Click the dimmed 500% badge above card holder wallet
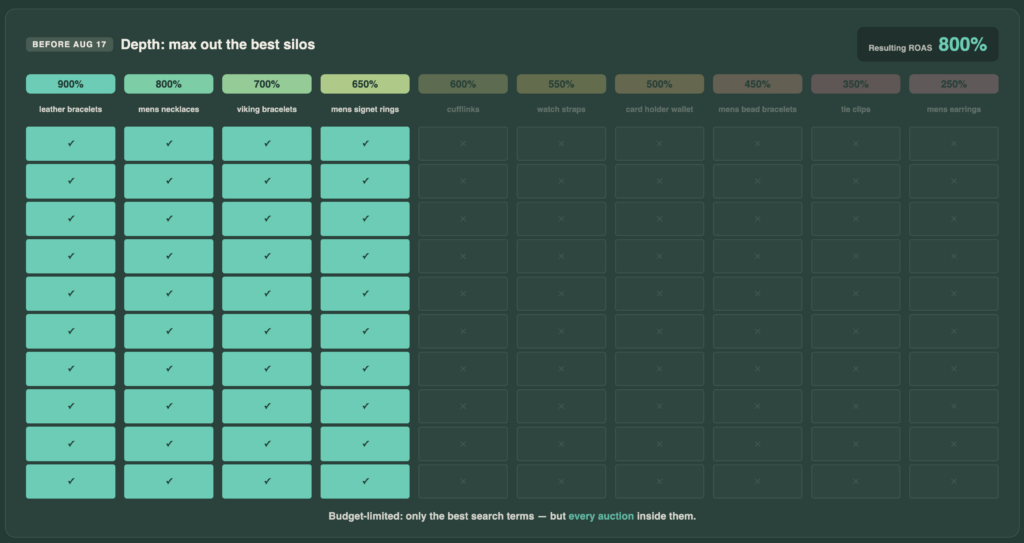 [660, 84]
